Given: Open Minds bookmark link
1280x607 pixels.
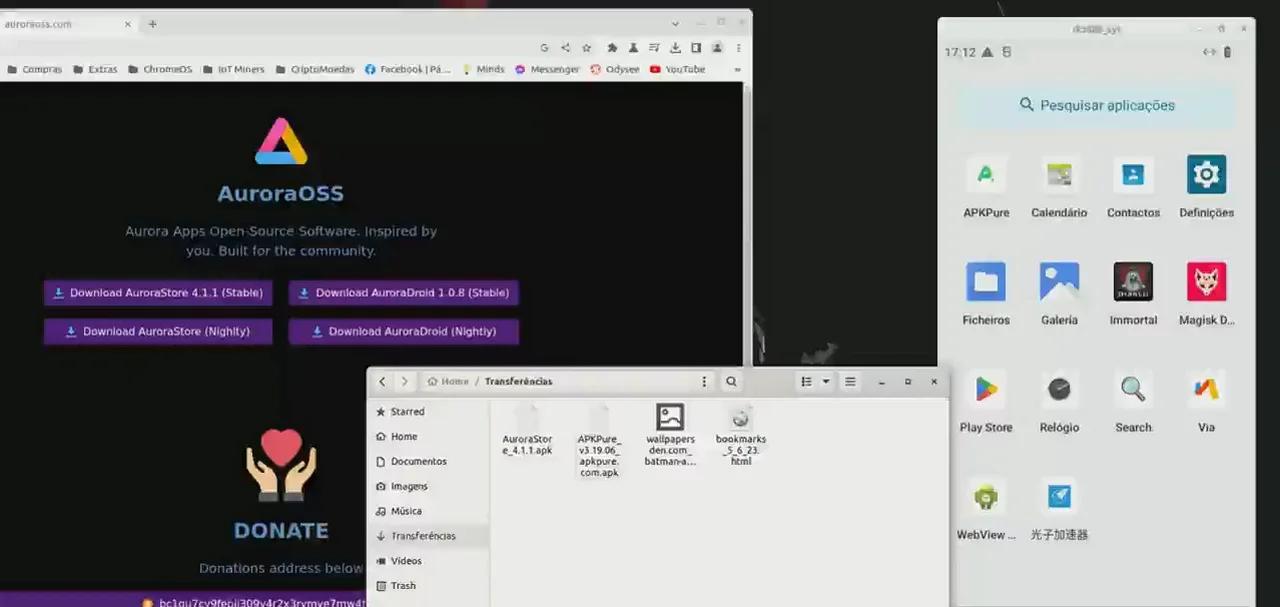Looking at the screenshot, I should 483,70.
